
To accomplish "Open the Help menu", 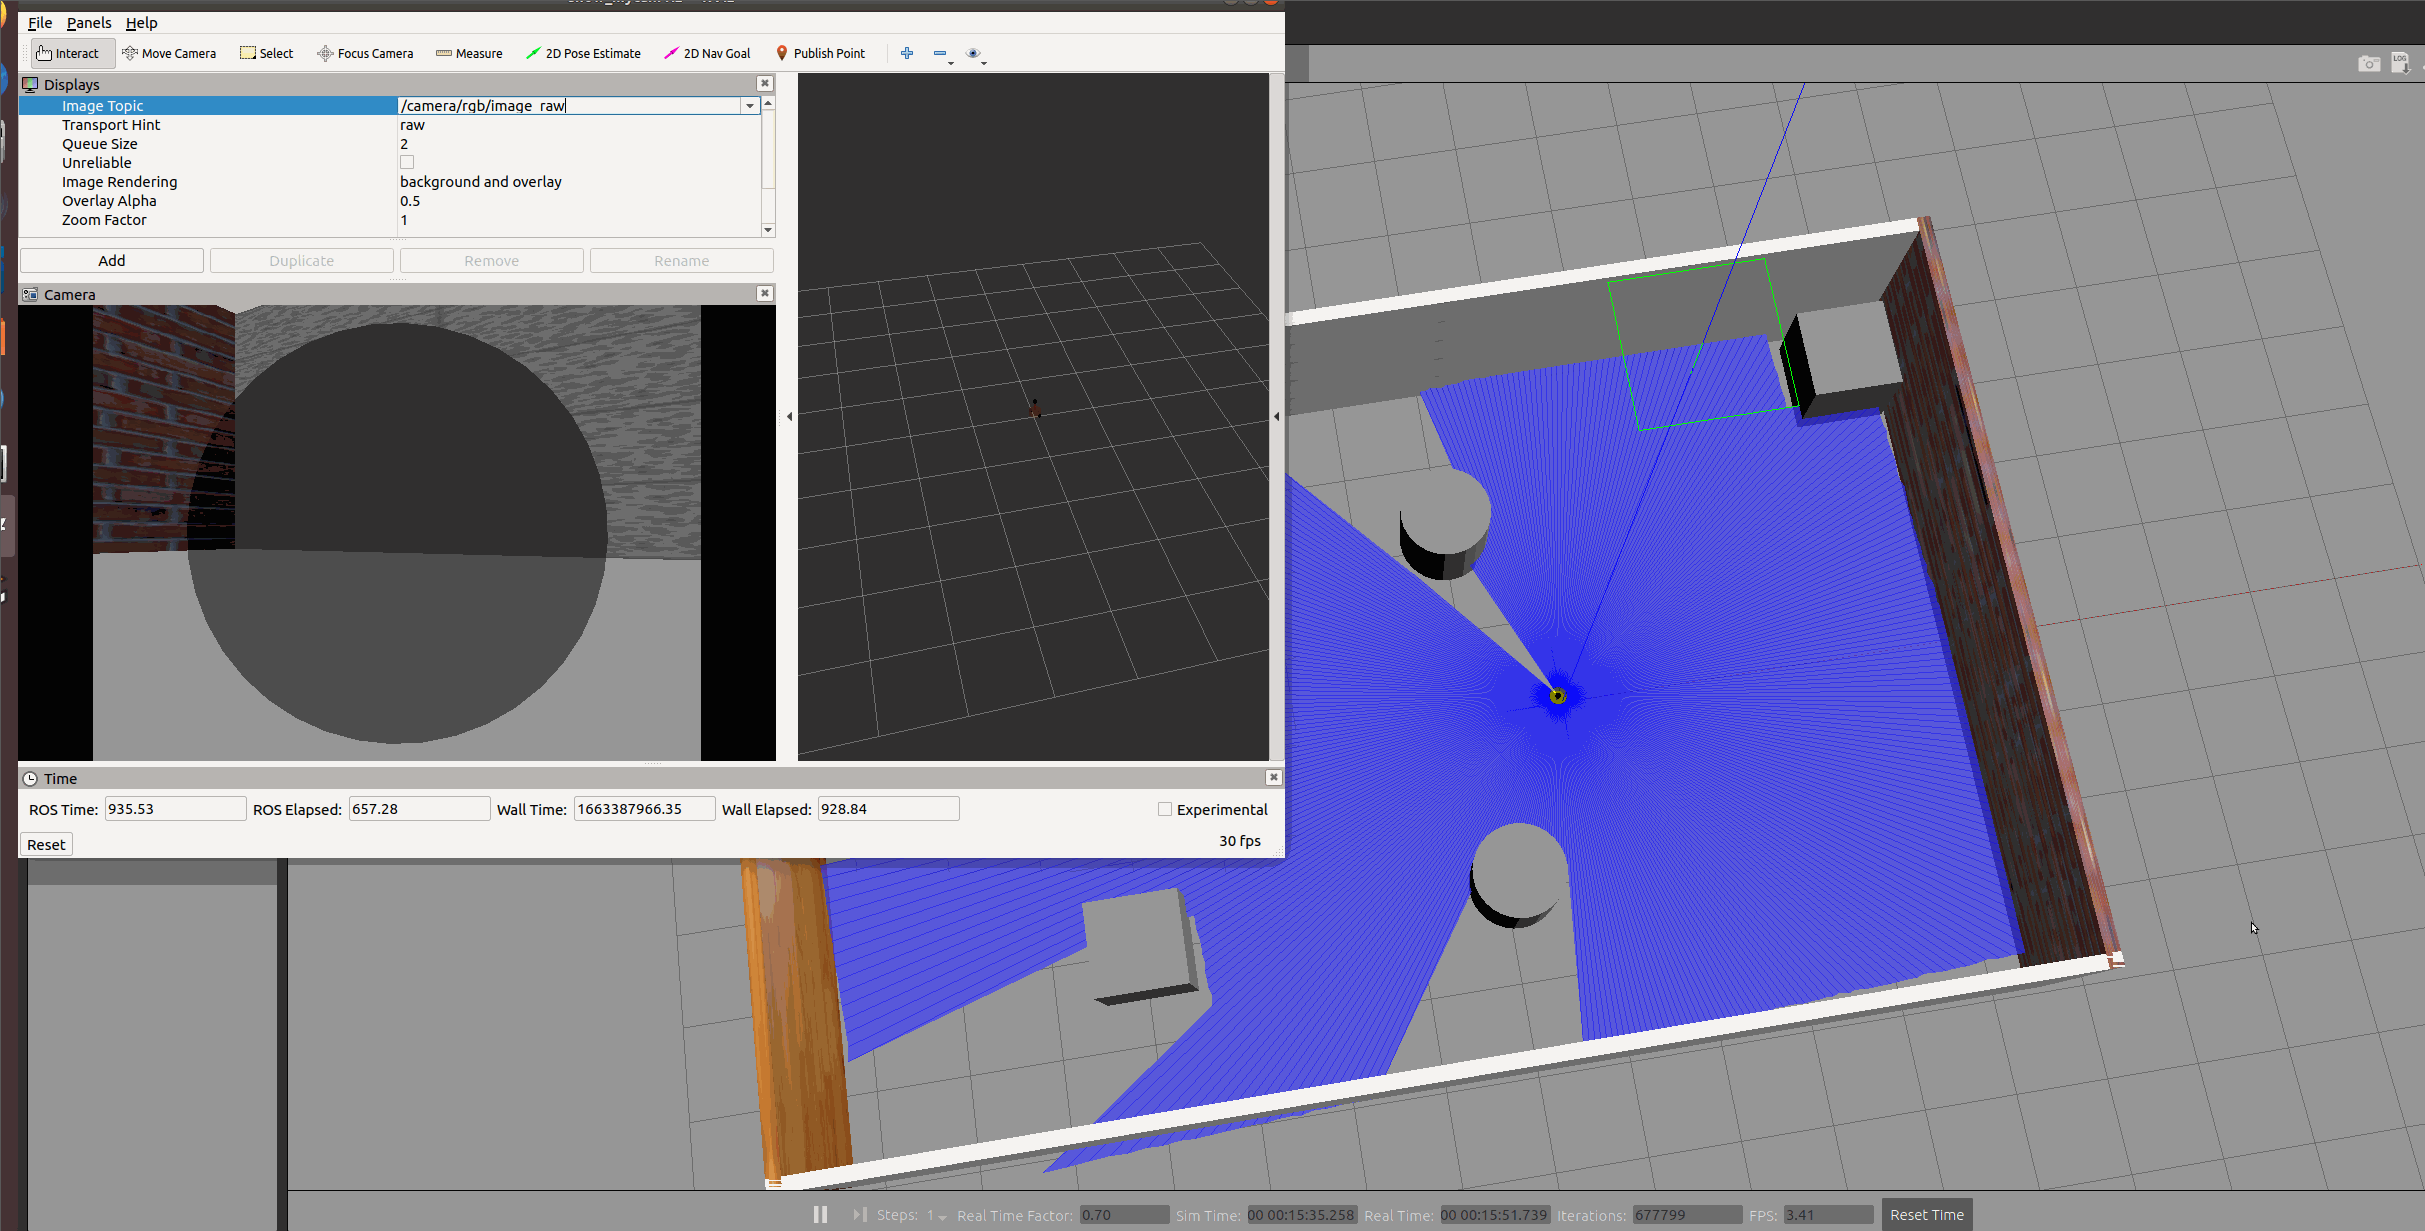I will [x=141, y=23].
